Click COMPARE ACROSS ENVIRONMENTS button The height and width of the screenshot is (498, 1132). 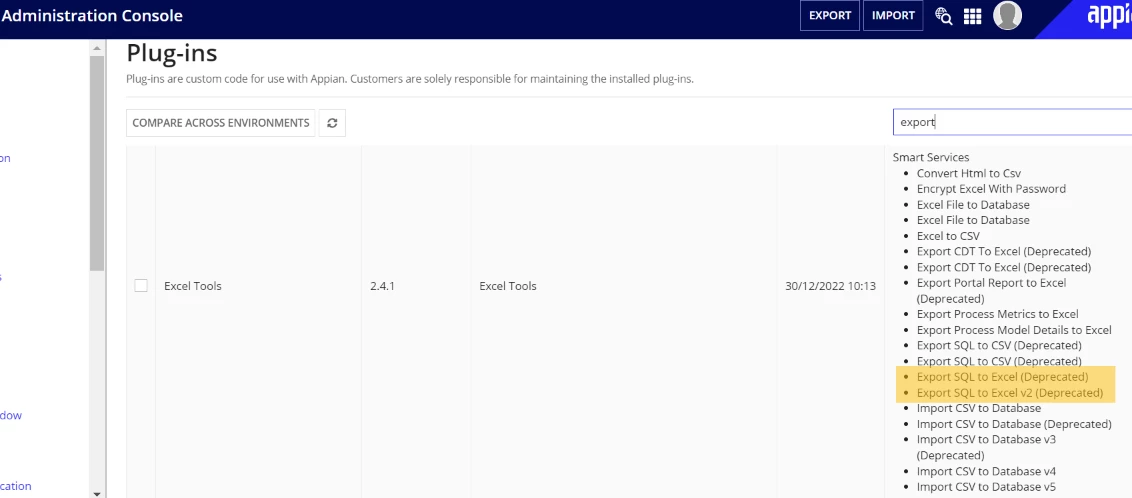pos(221,123)
